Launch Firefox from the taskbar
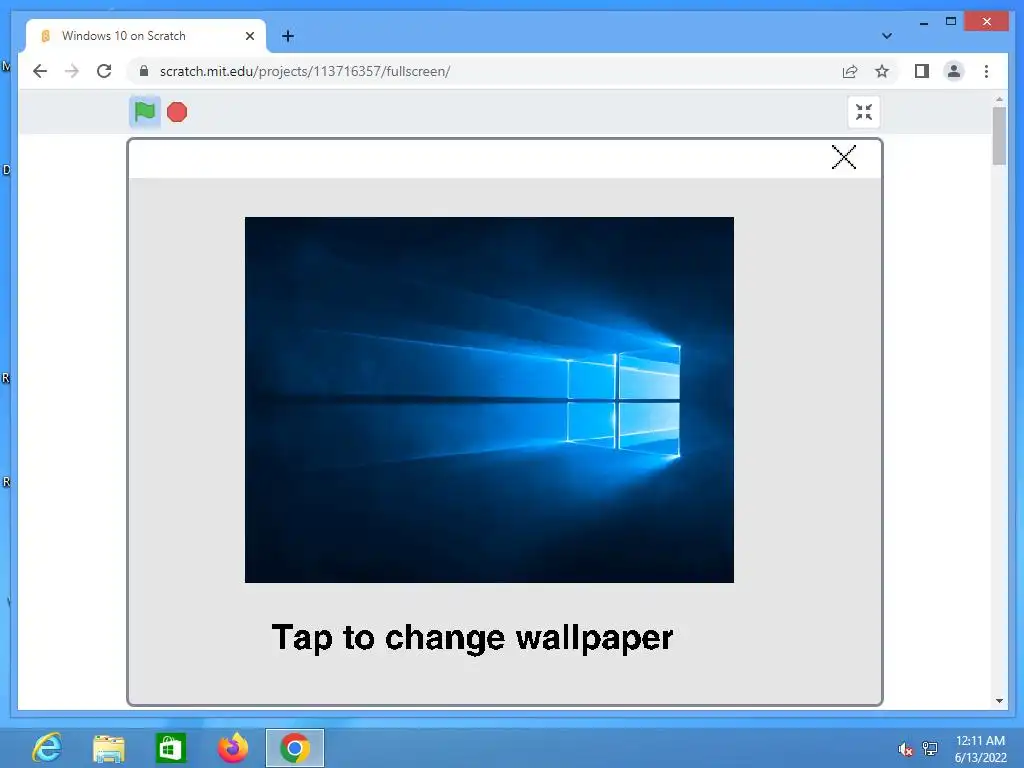Image resolution: width=1024 pixels, height=768 pixels. coord(232,748)
